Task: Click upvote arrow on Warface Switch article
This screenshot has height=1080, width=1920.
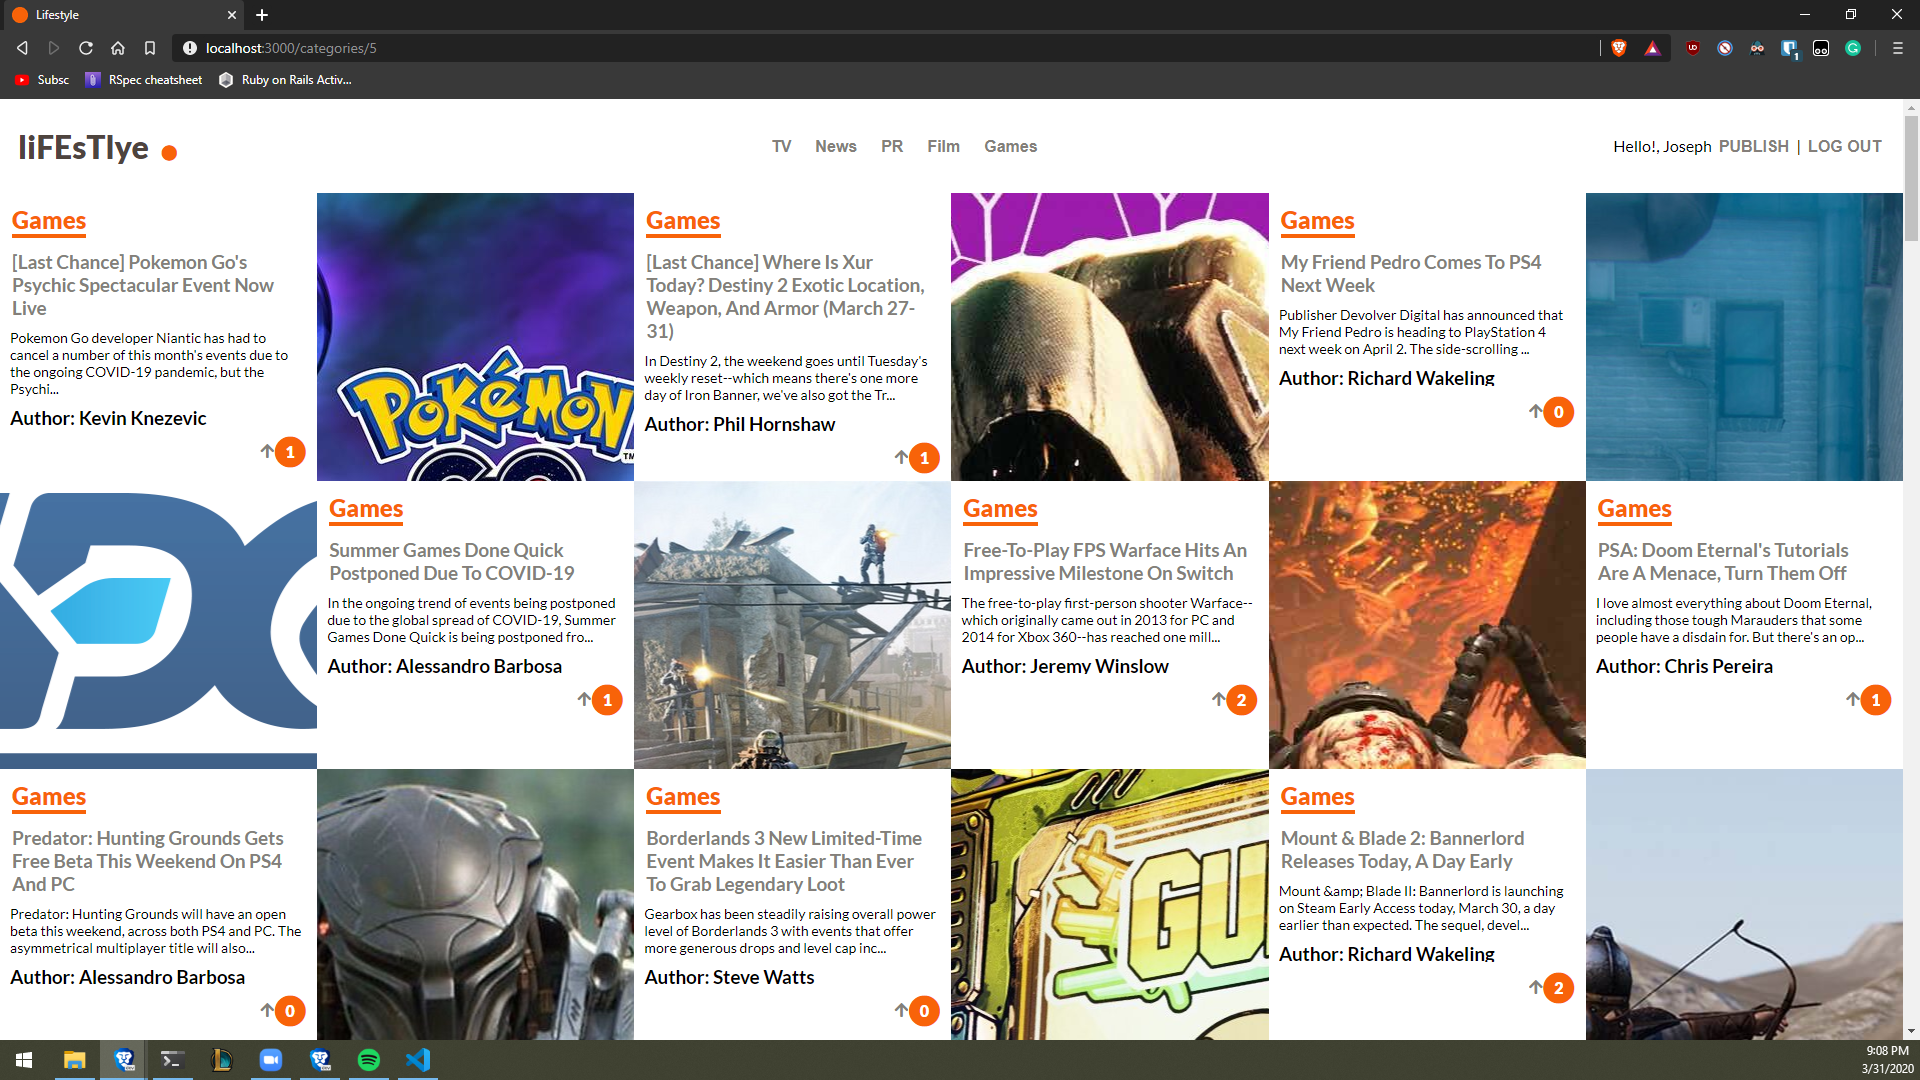Action: (x=1219, y=700)
